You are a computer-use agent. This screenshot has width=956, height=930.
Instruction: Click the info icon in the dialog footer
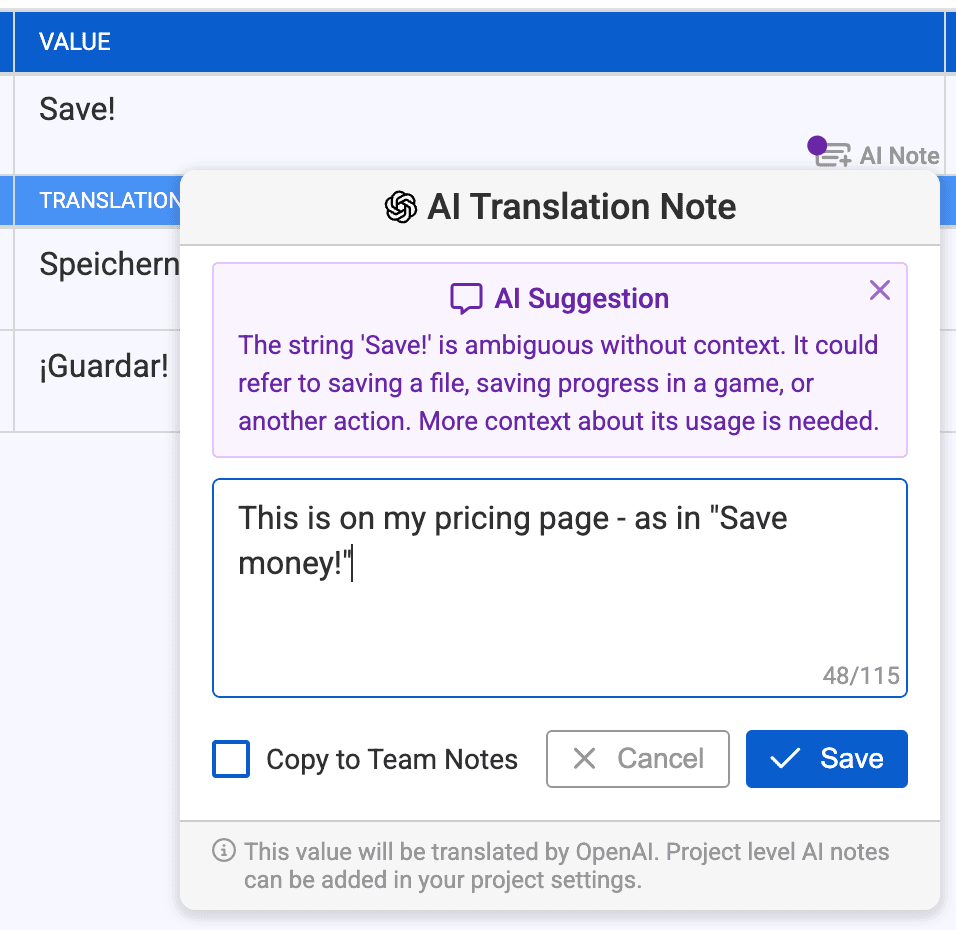[222, 852]
